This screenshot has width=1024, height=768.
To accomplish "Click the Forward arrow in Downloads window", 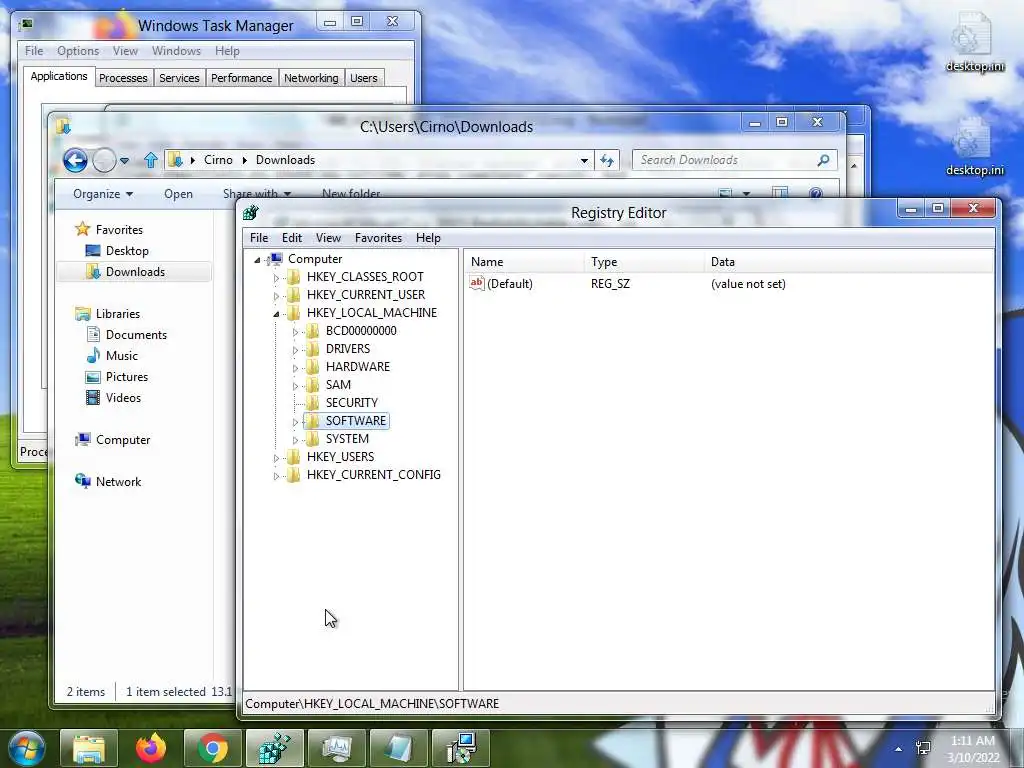I will click(x=104, y=160).
